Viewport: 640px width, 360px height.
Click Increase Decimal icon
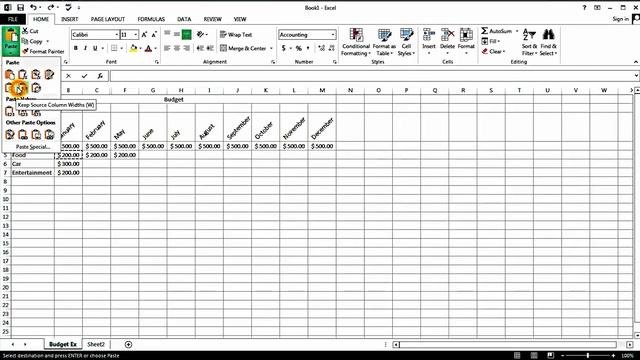tap(322, 48)
